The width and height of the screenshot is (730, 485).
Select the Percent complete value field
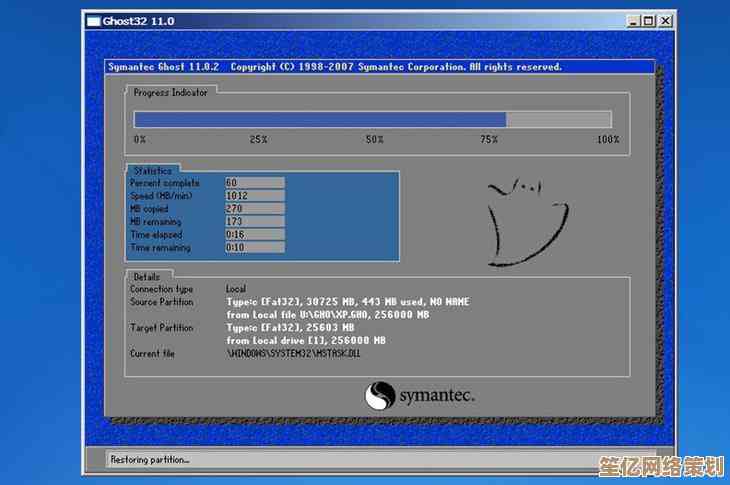click(254, 183)
